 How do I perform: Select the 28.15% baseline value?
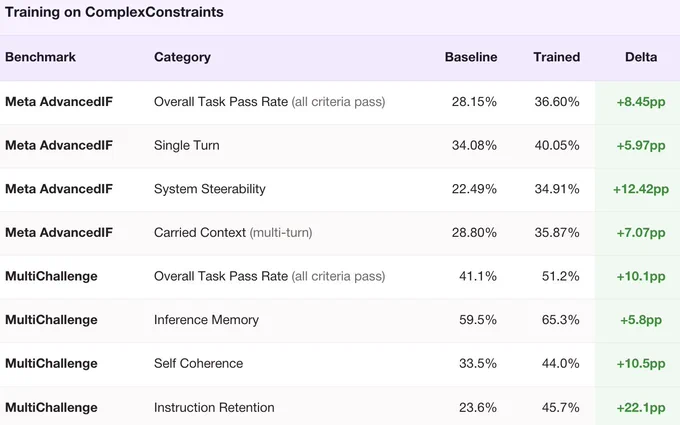coord(474,102)
